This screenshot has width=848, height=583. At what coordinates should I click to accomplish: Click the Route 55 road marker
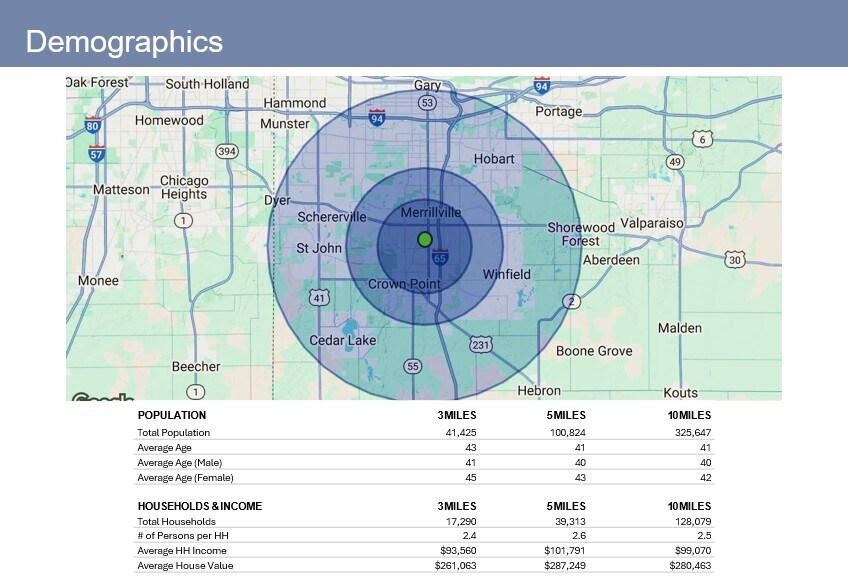point(413,367)
